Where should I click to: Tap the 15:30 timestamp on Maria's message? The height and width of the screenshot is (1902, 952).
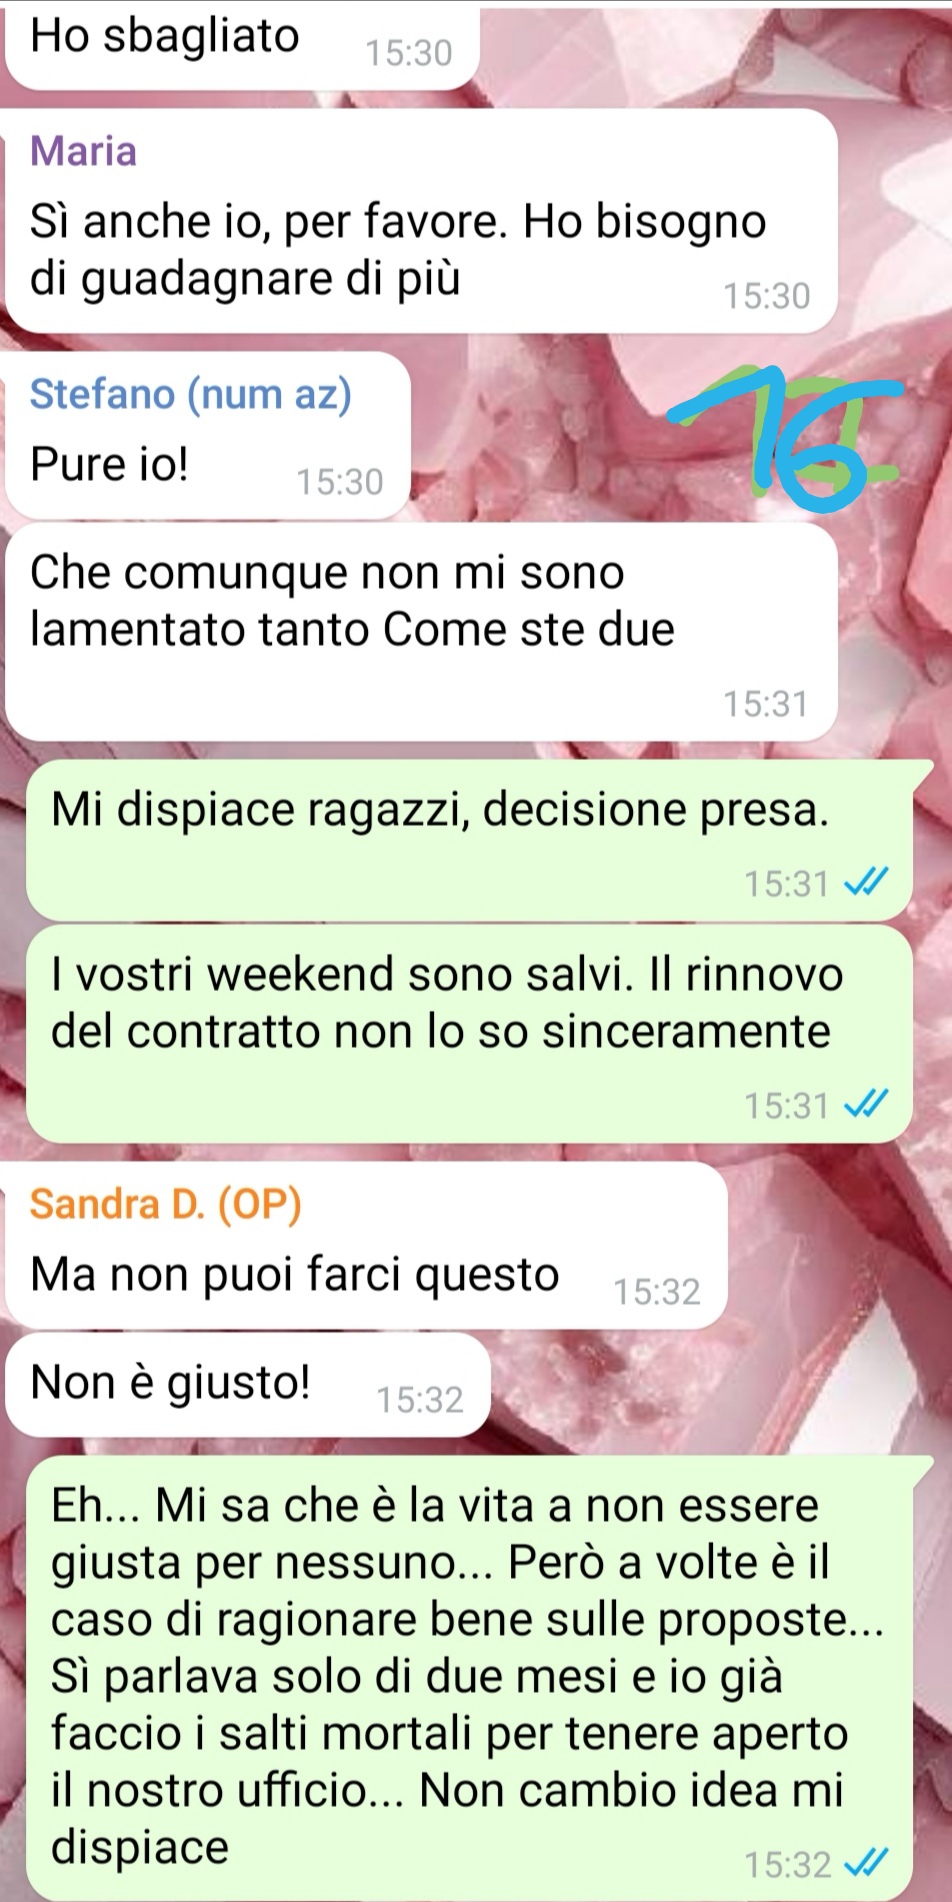(766, 296)
